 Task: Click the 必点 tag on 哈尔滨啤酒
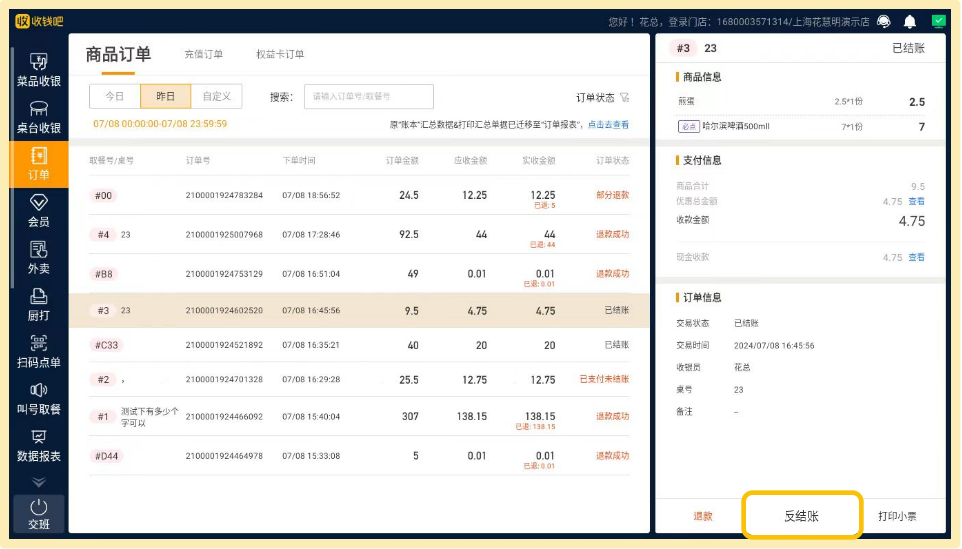[x=688, y=126]
